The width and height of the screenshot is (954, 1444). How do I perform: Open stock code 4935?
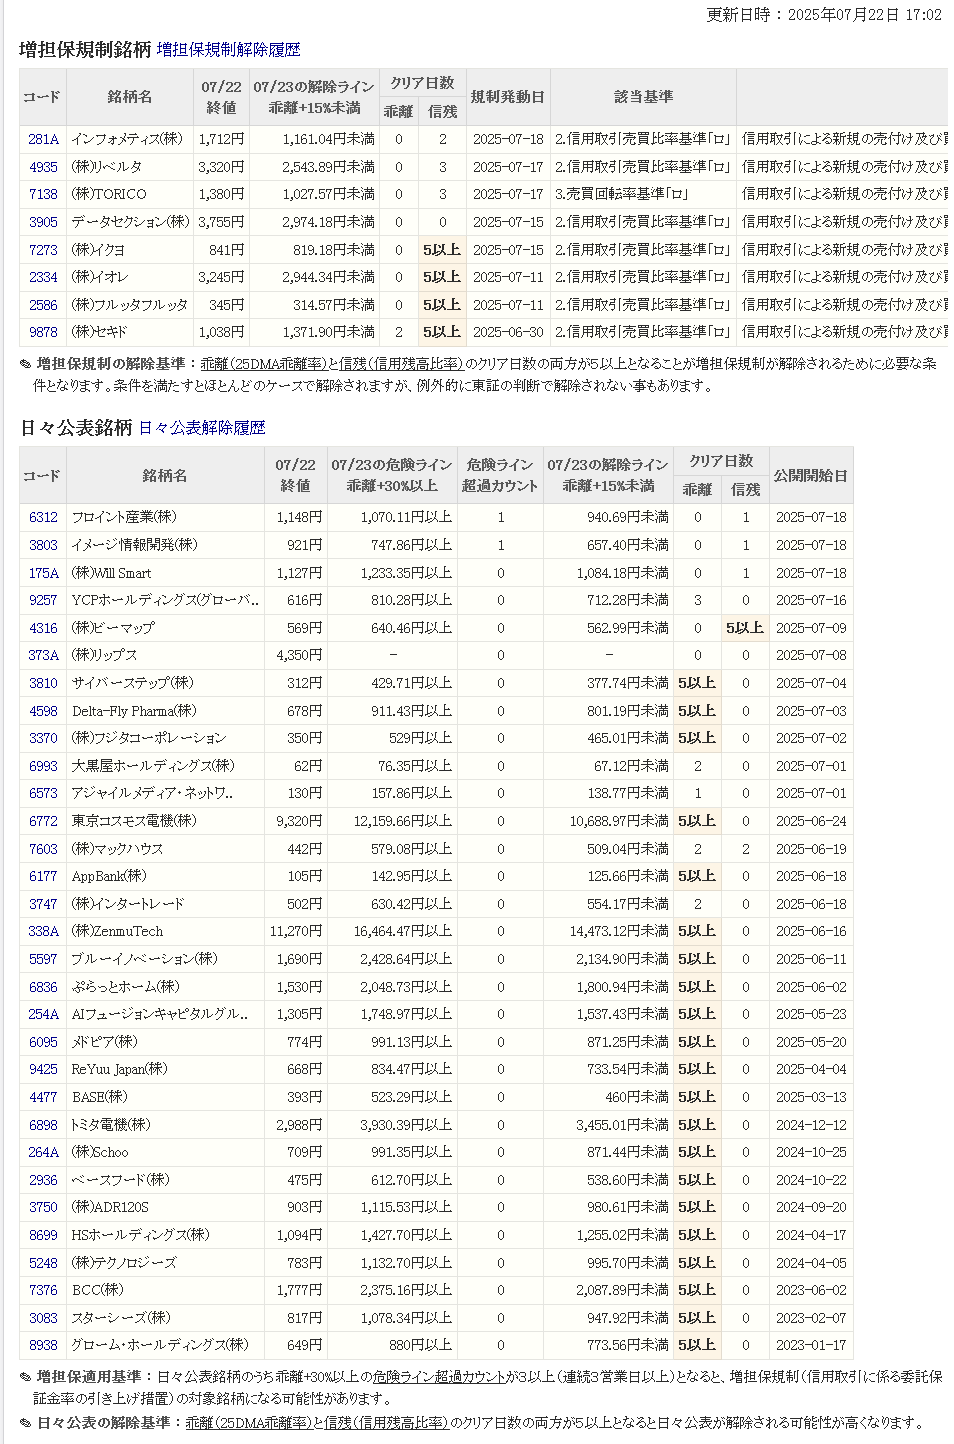coord(43,167)
